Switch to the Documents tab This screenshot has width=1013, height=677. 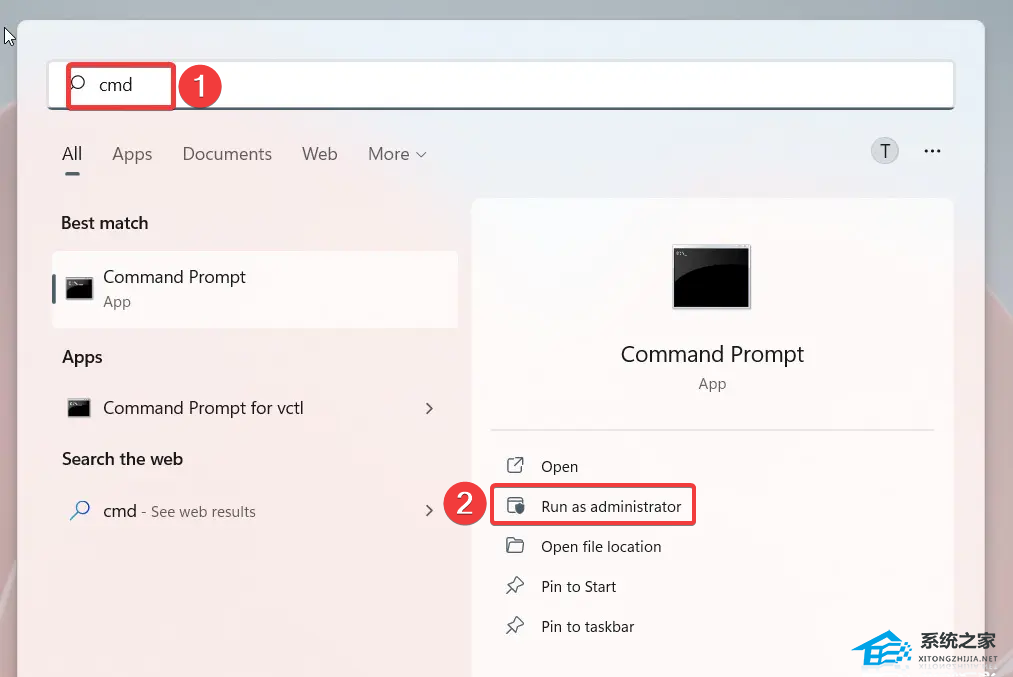[227, 154]
